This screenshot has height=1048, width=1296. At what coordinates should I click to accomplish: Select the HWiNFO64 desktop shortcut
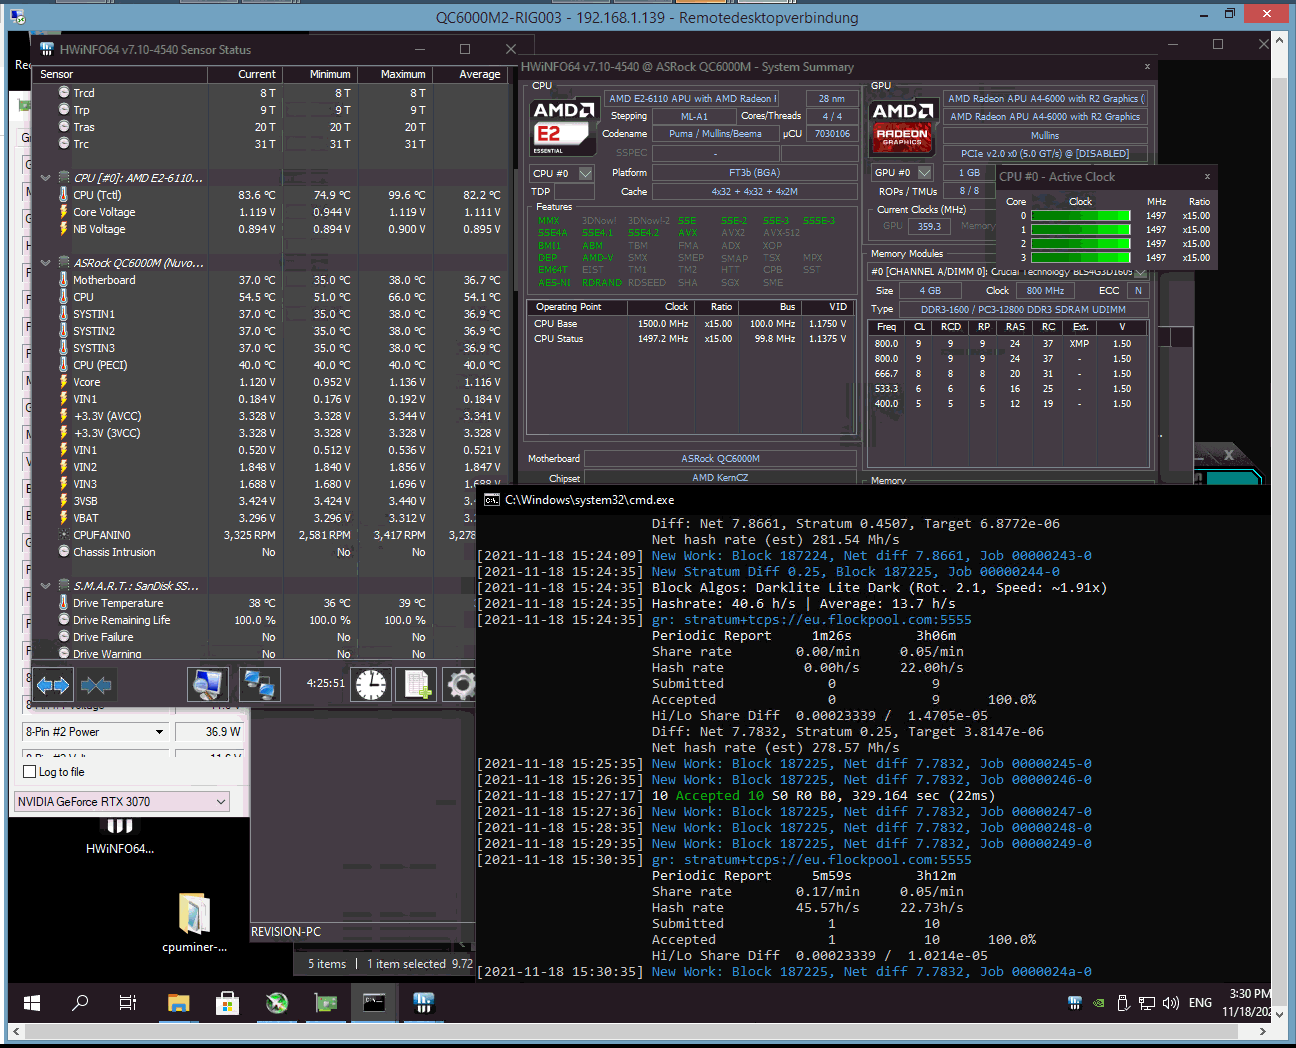[x=119, y=835]
